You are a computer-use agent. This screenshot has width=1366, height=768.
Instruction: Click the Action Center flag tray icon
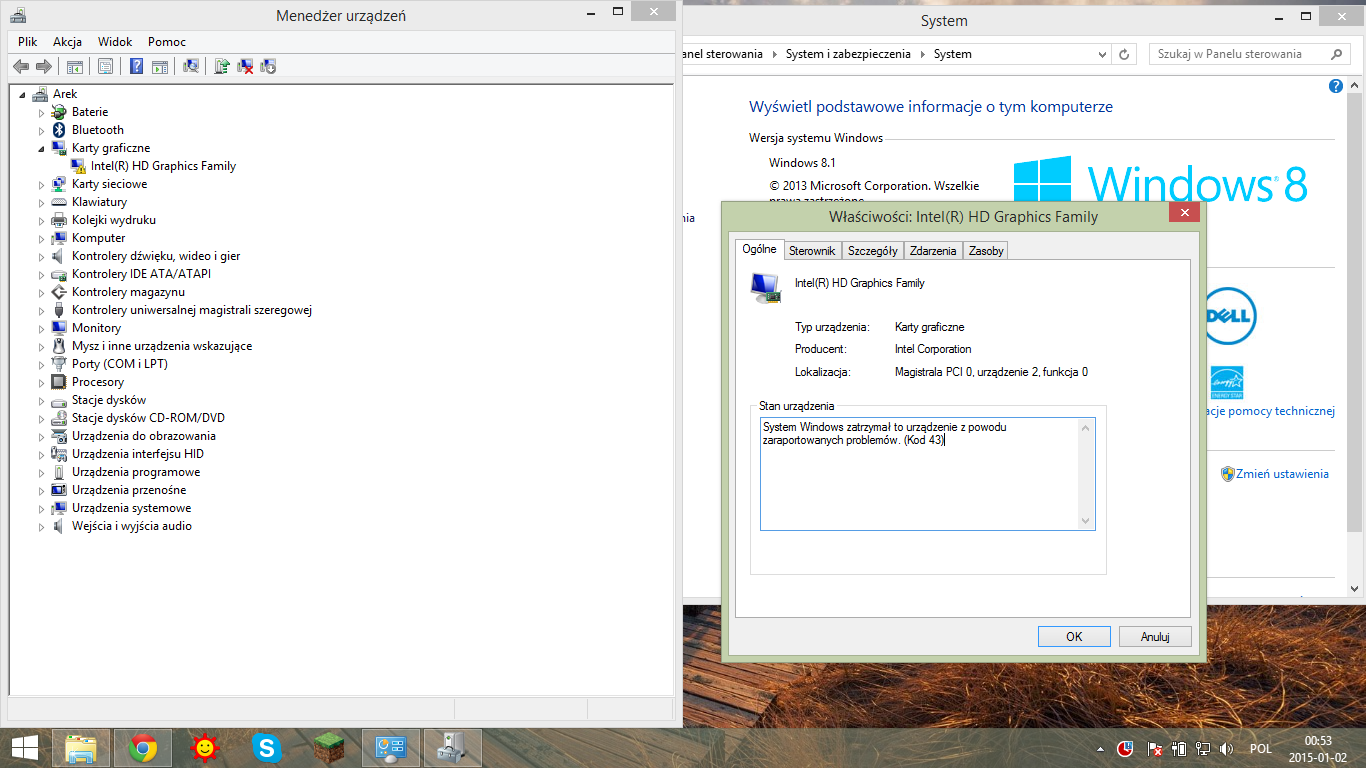coord(1155,748)
